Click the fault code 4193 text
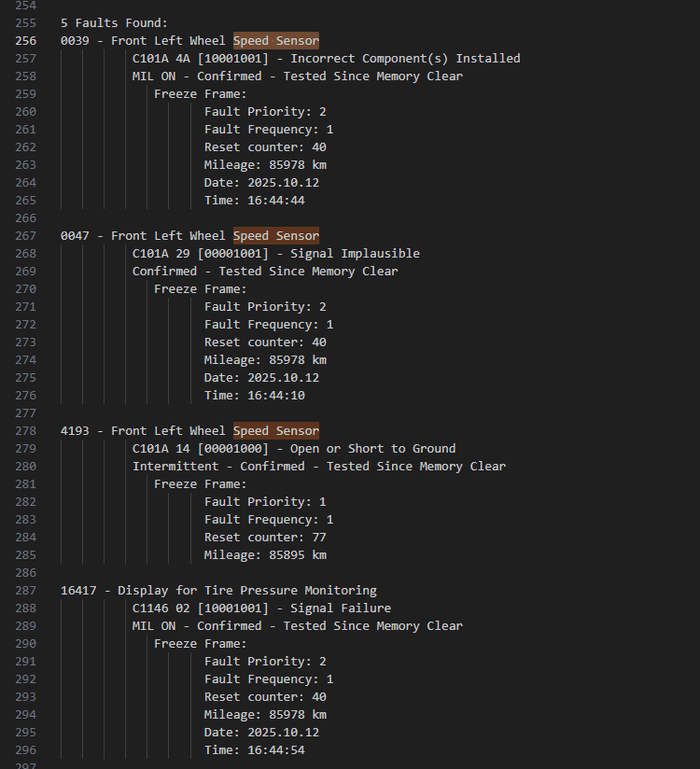The height and width of the screenshot is (769, 700). (x=75, y=431)
